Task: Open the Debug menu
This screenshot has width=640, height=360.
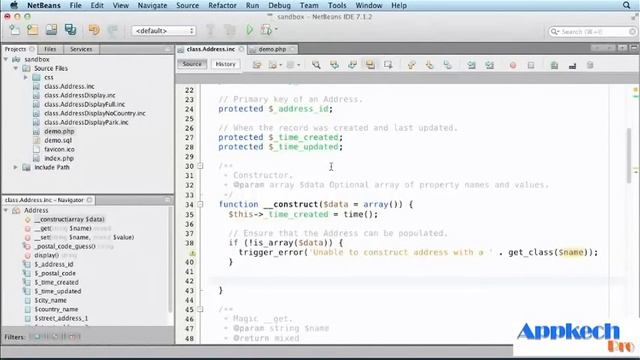Action: [x=280, y=5]
